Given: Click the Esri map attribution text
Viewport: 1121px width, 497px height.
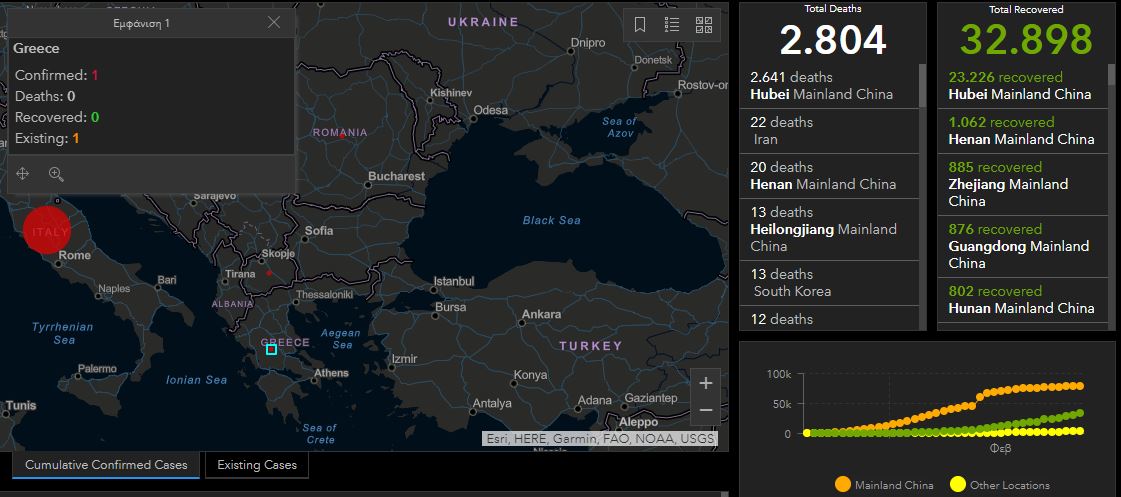Looking at the screenshot, I should 600,438.
